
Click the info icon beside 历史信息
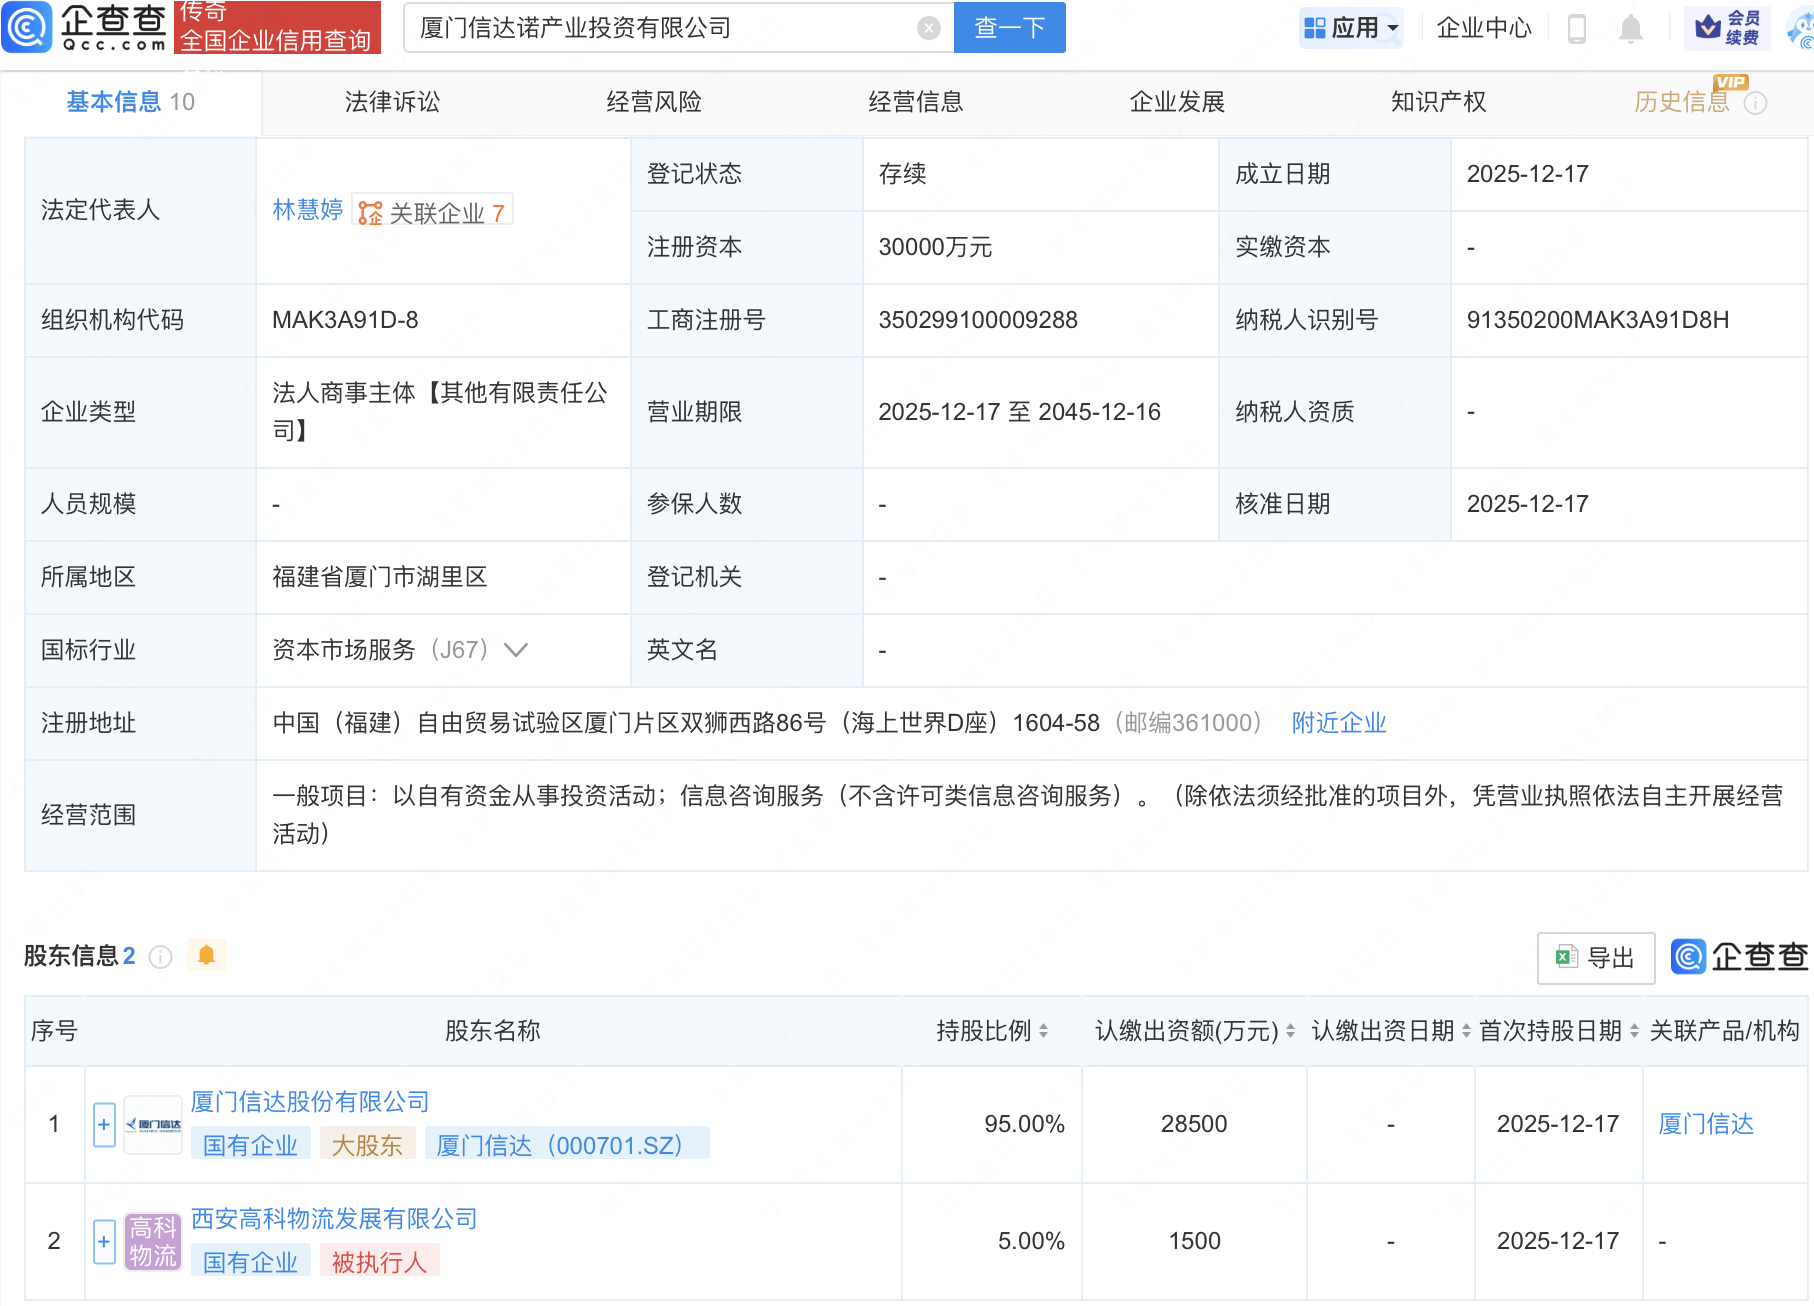pyautogui.click(x=1757, y=102)
